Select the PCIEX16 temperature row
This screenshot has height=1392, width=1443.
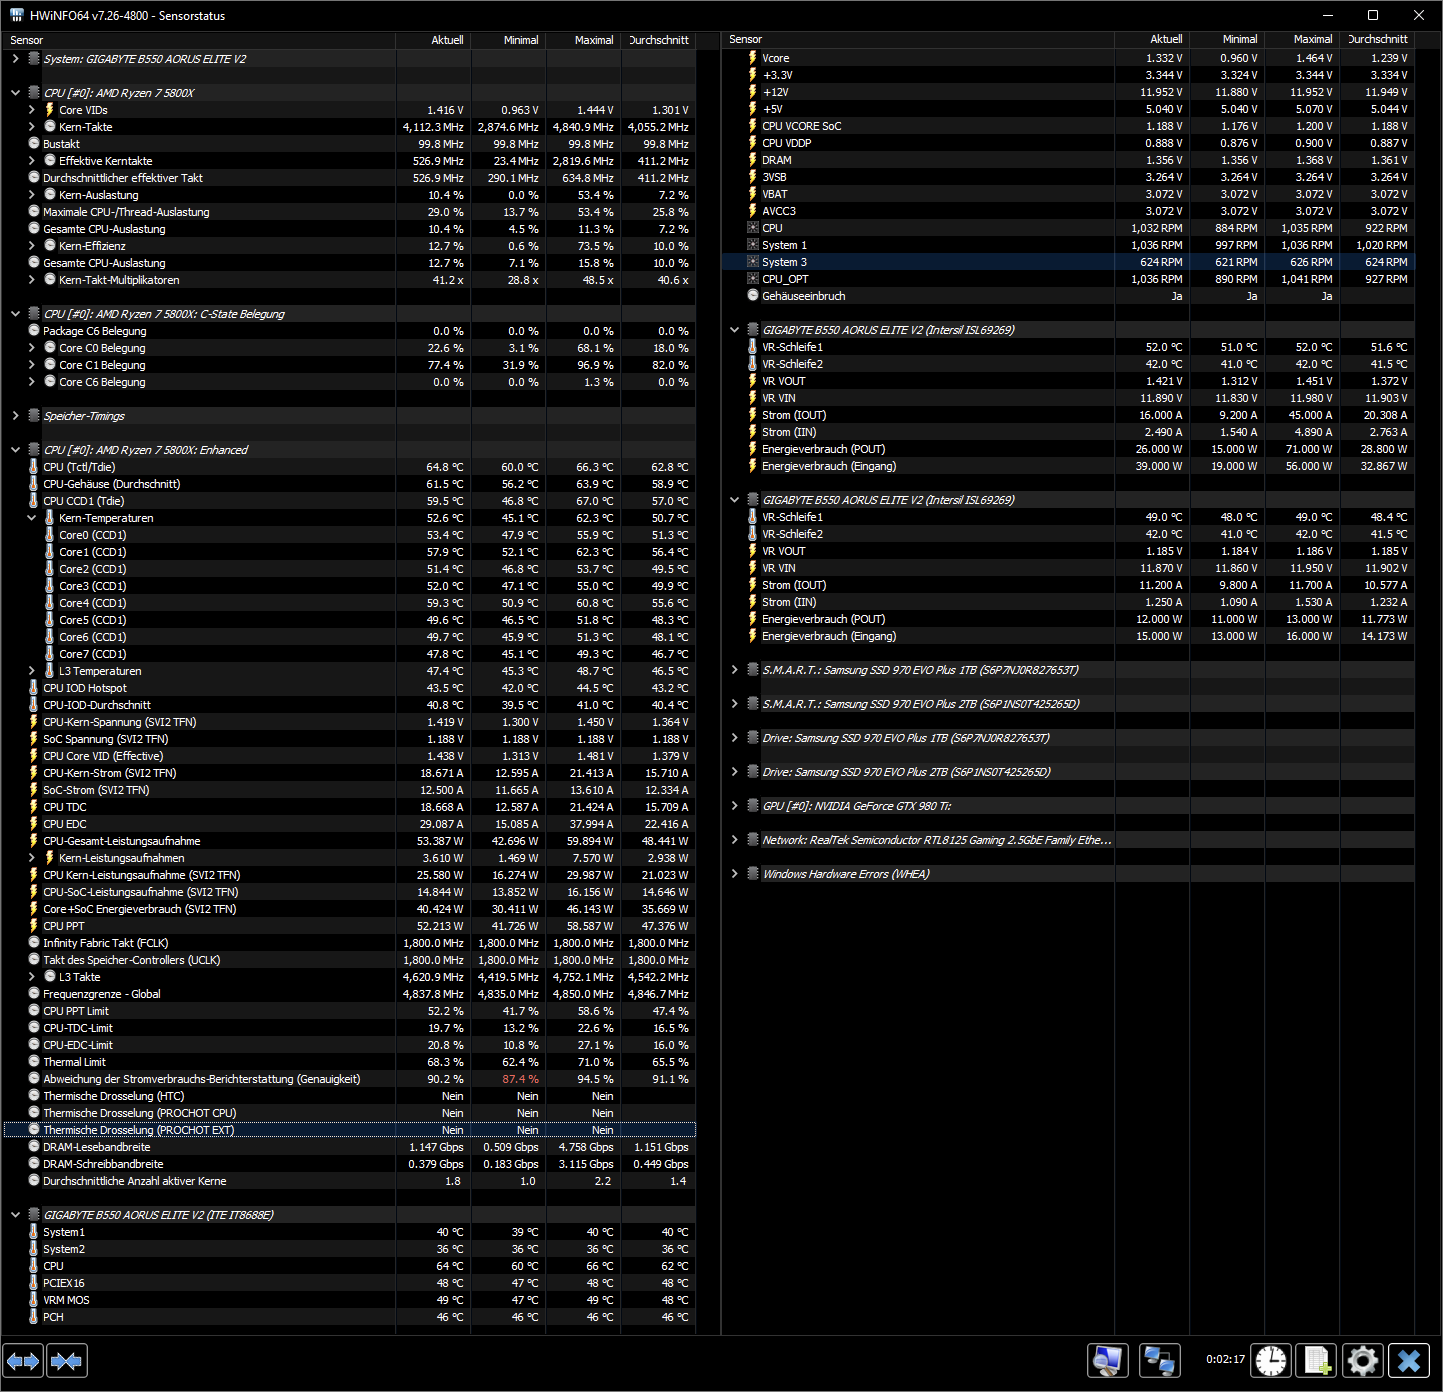pyautogui.click(x=350, y=1283)
